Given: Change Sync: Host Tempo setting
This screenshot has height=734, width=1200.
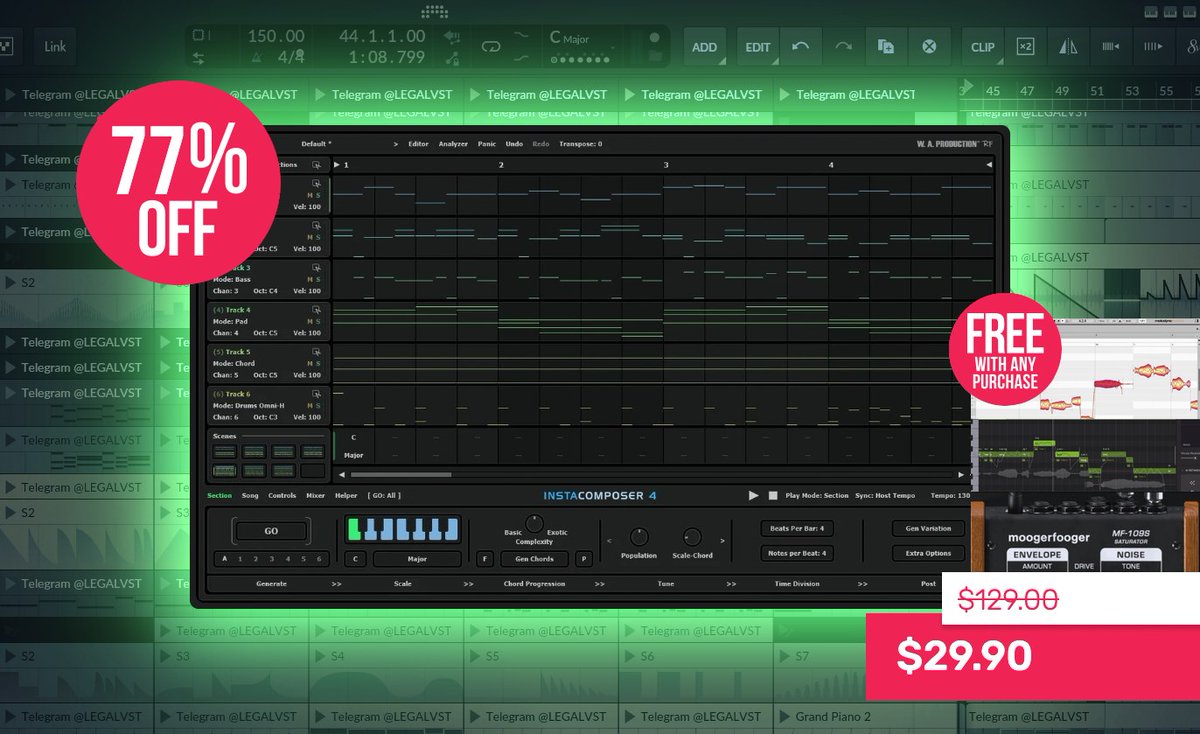Looking at the screenshot, I should 886,495.
